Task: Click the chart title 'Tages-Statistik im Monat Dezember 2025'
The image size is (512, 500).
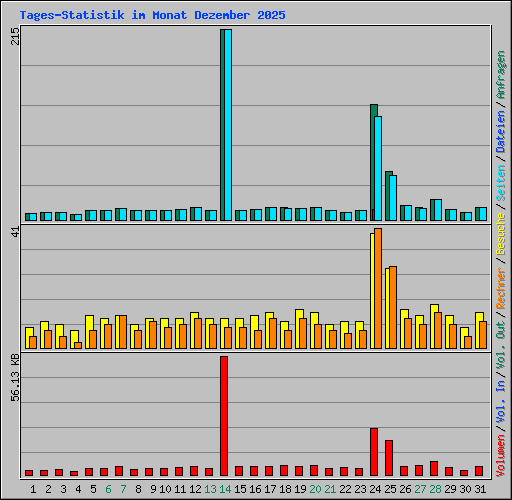Action: coord(152,15)
